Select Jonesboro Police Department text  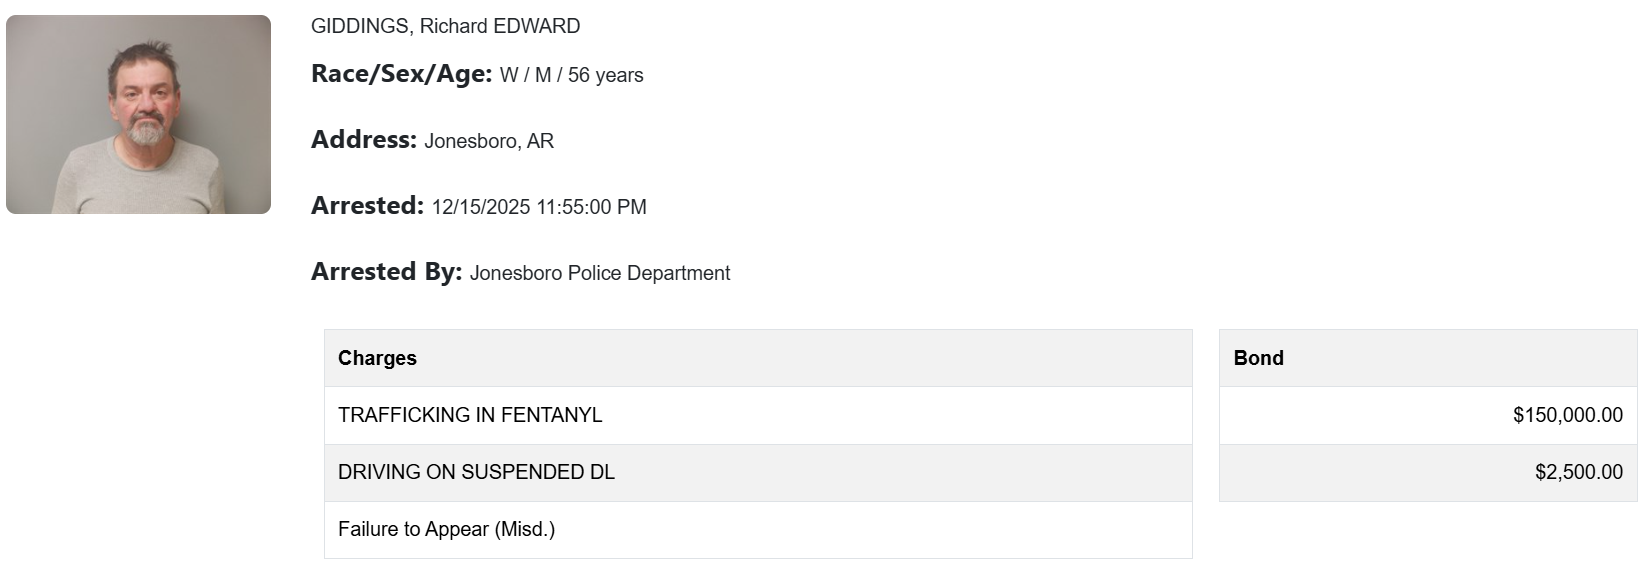tap(600, 274)
